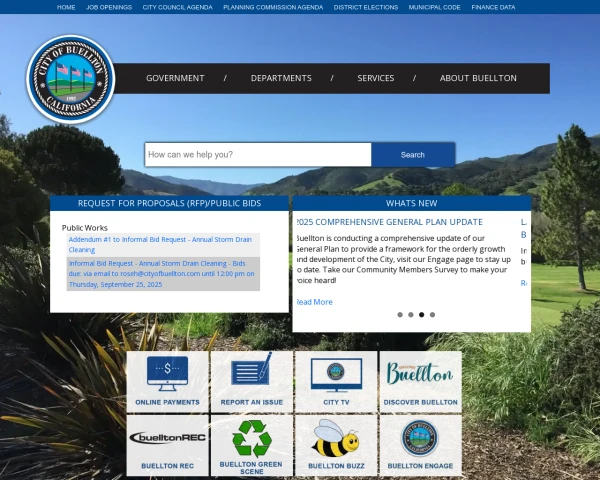This screenshot has width=600, height=480.
Task: Open the Buellton Rec tile
Action: (168, 446)
